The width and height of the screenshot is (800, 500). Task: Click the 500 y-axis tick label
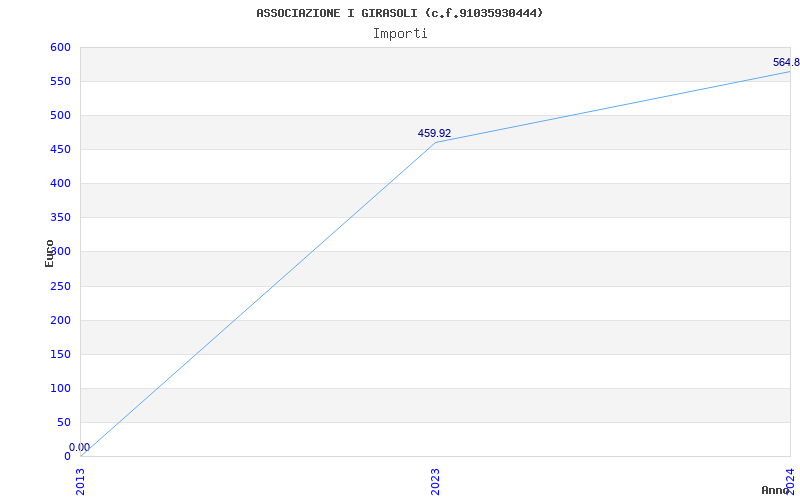(x=60, y=116)
